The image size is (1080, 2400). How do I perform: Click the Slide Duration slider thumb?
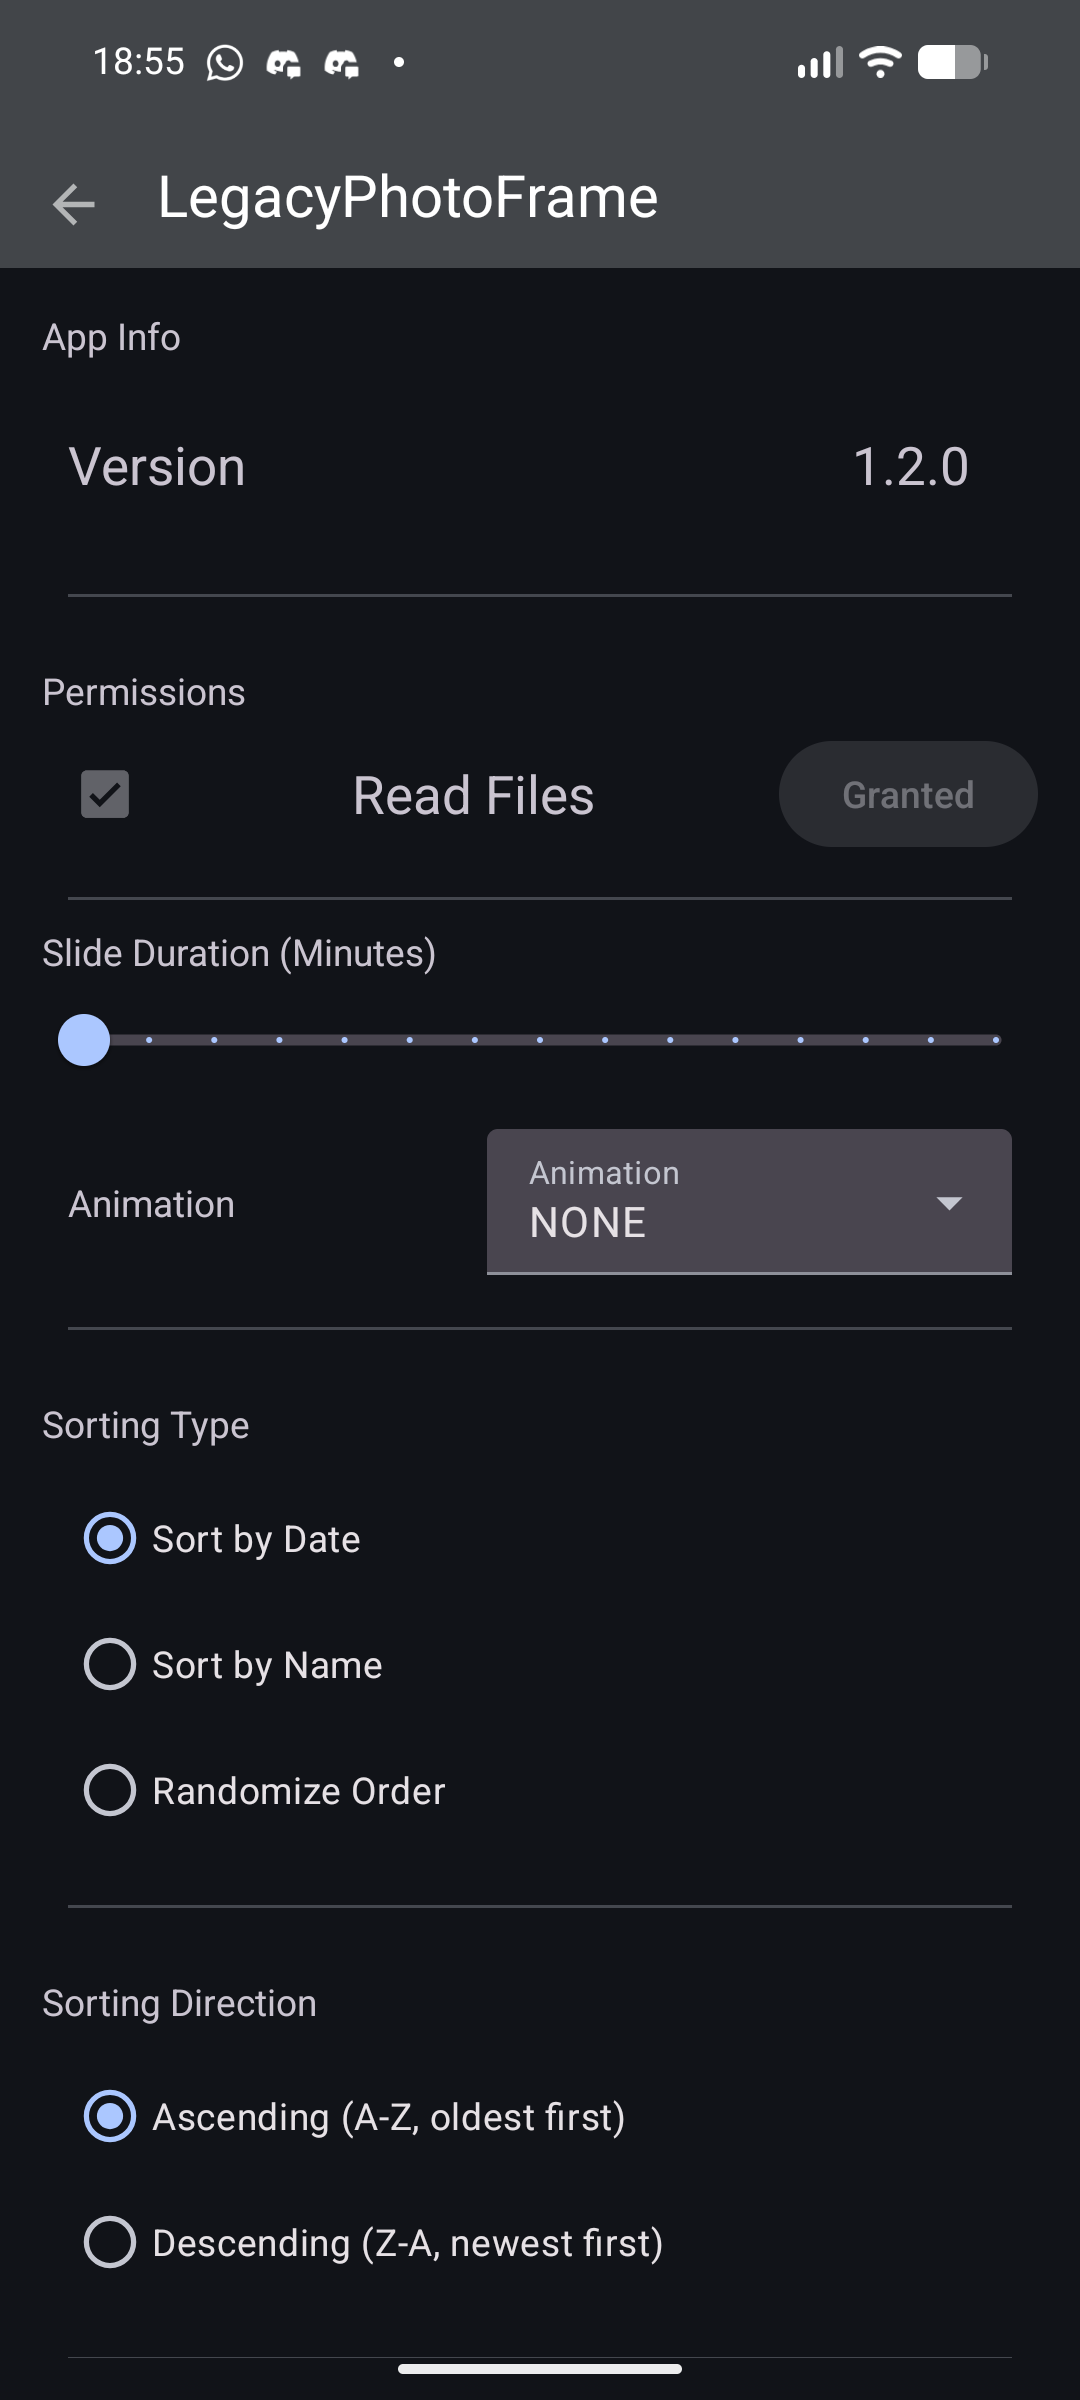[x=84, y=1040]
